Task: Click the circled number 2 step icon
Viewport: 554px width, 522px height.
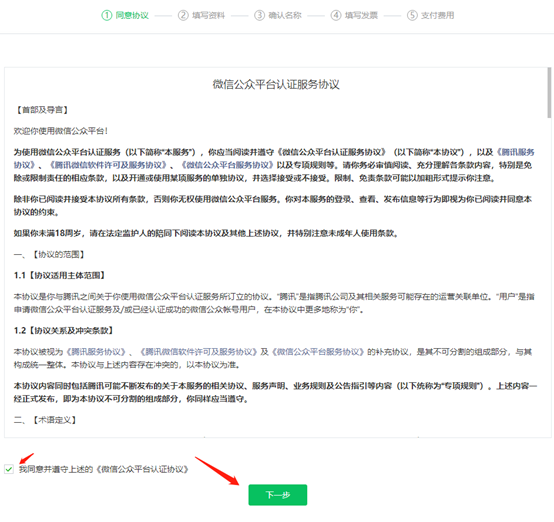Action: click(x=183, y=15)
